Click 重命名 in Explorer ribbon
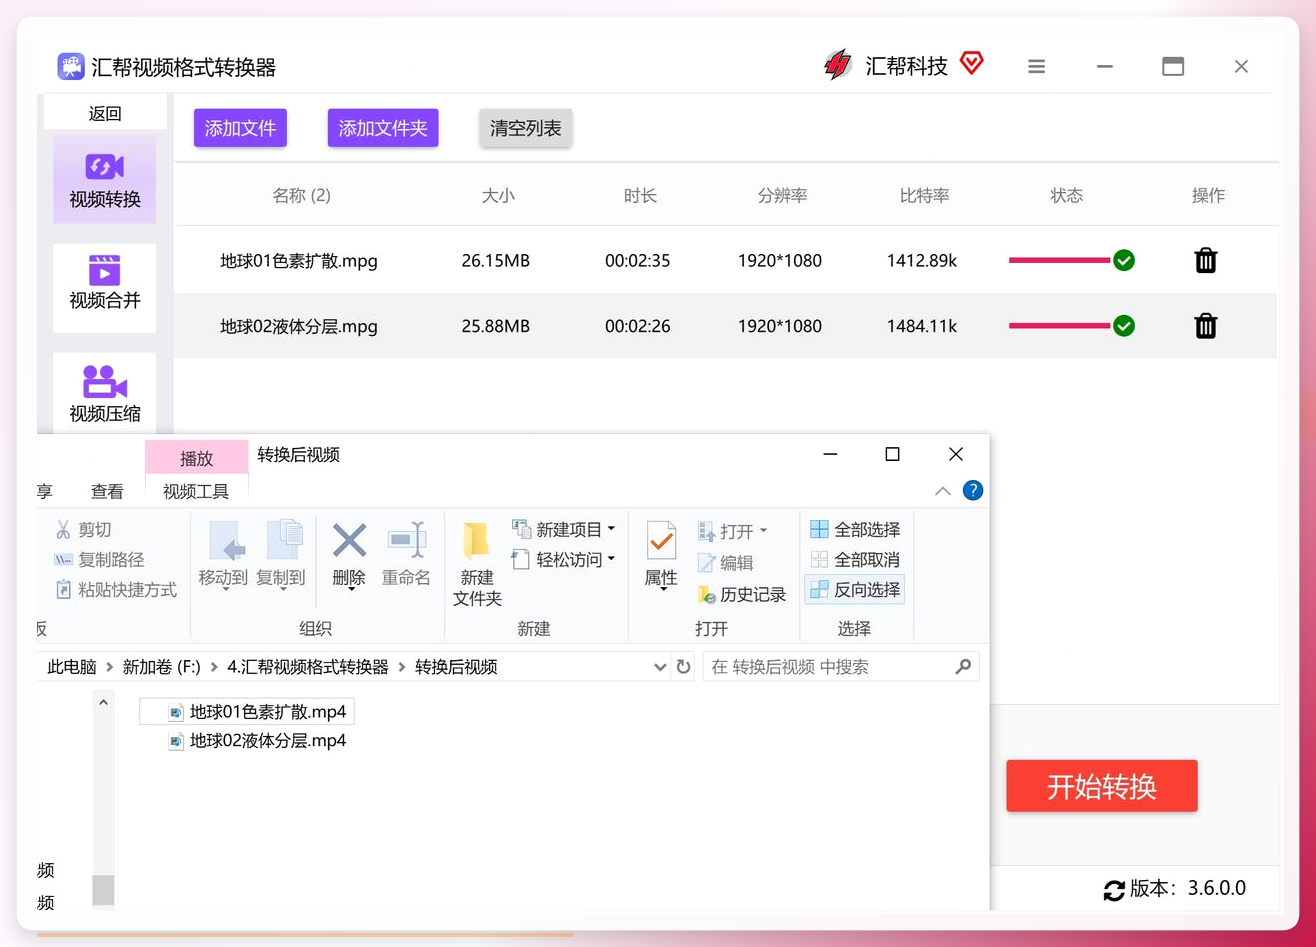Viewport: 1316px width, 947px height. [406, 555]
